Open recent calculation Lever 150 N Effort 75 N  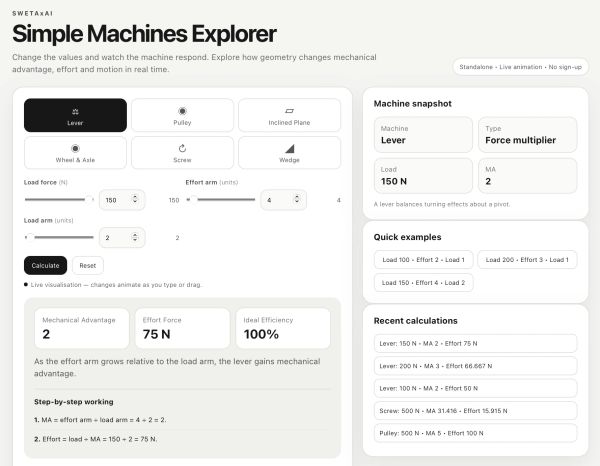[x=475, y=344]
